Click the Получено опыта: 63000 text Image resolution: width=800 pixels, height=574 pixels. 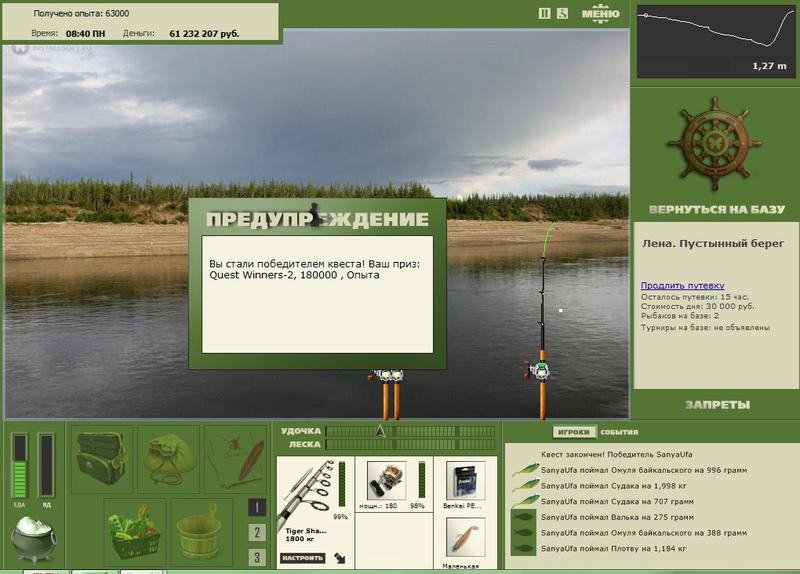(x=81, y=14)
